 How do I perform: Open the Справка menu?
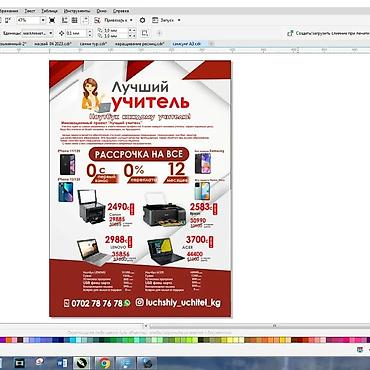pyautogui.click(x=121, y=11)
